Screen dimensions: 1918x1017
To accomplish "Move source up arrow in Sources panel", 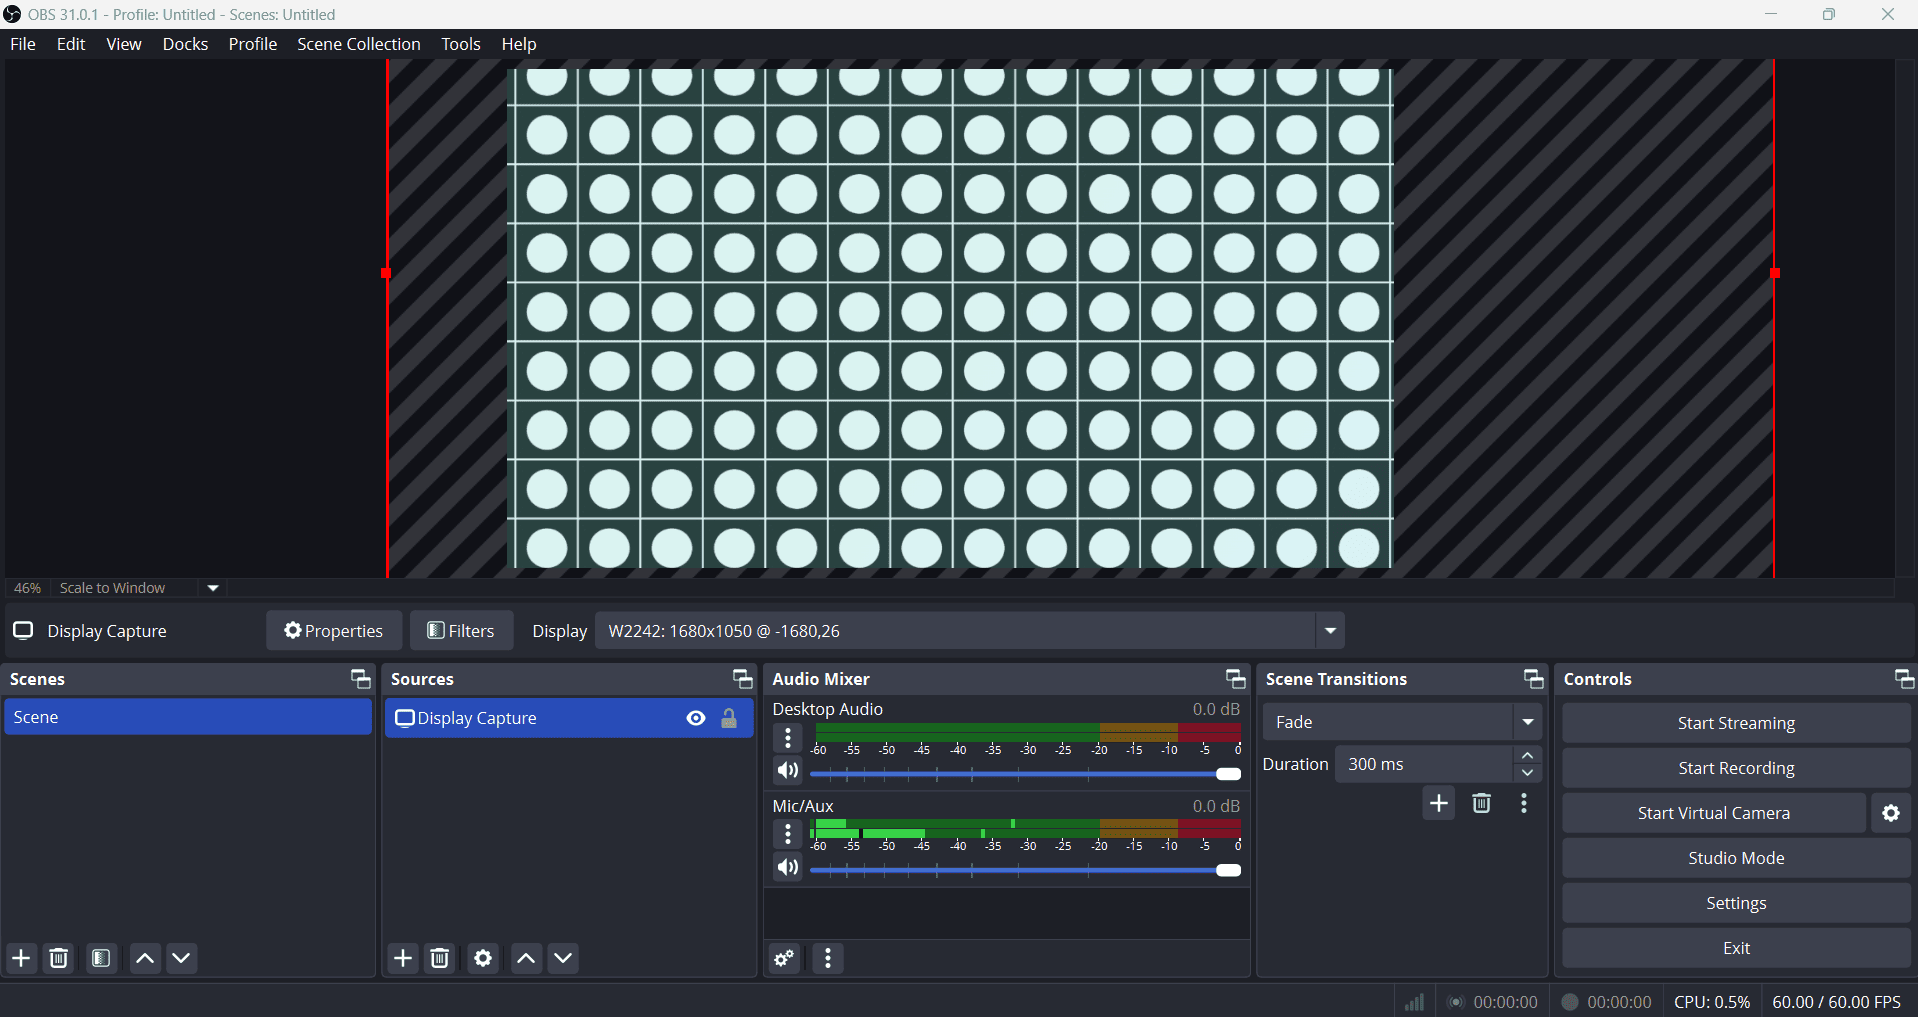I will (527, 958).
